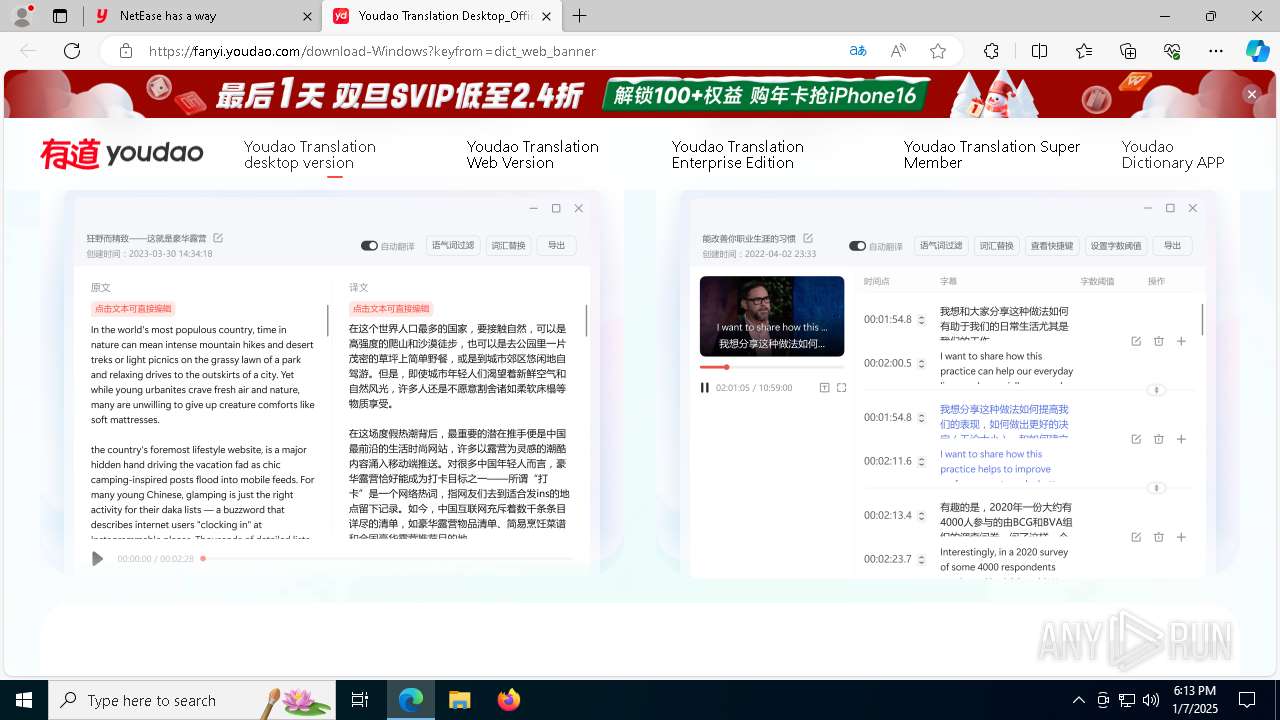1280x720 pixels.
Task: Close the NetEase has a way tab
Action: tap(306, 16)
